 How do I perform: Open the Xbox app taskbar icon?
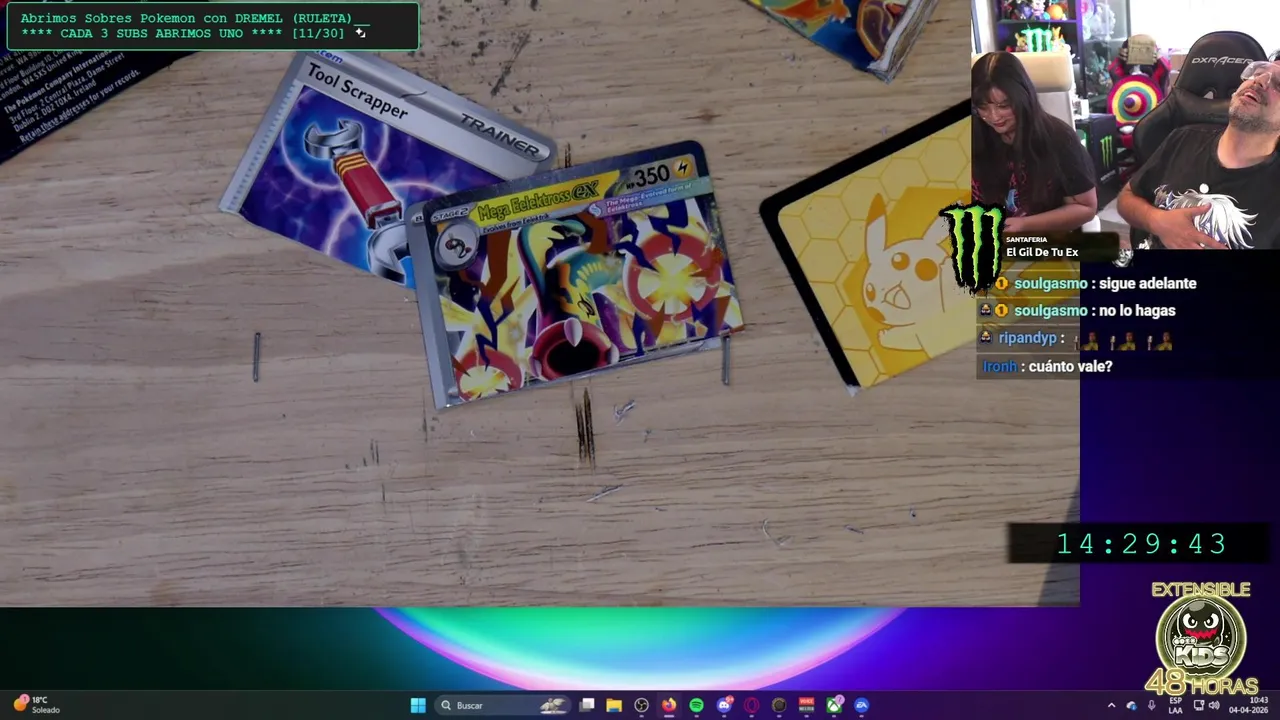834,705
